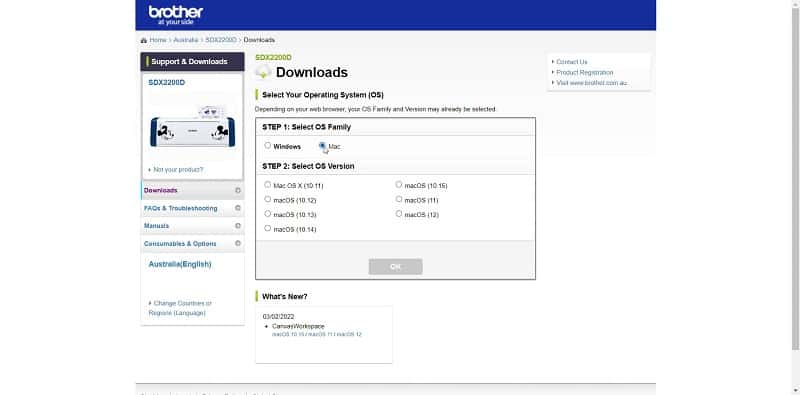The width and height of the screenshot is (800, 395).
Task: Choose macOS (10.15) version
Action: 398,185
